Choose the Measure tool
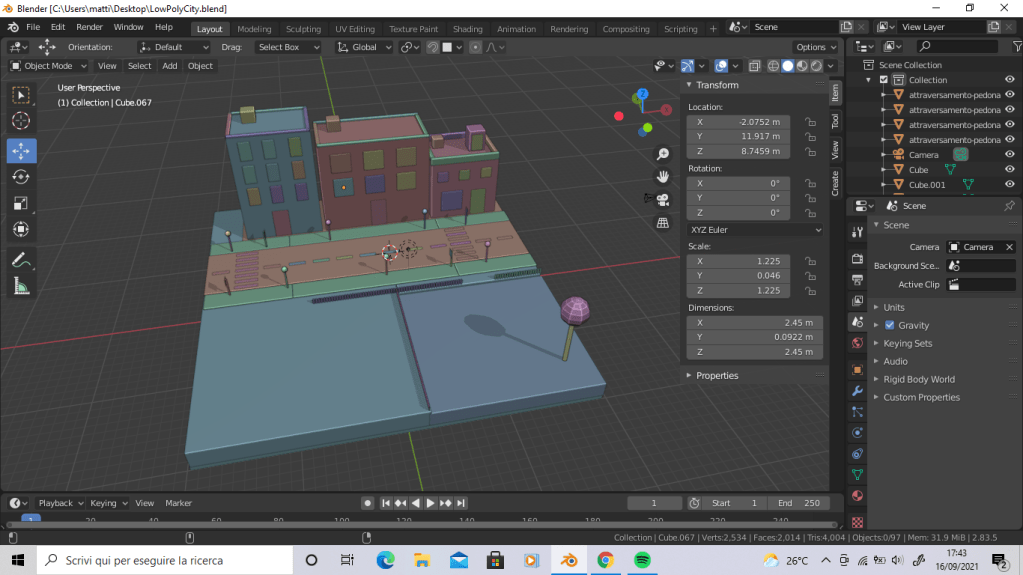Image resolution: width=1023 pixels, height=575 pixels. point(21,286)
